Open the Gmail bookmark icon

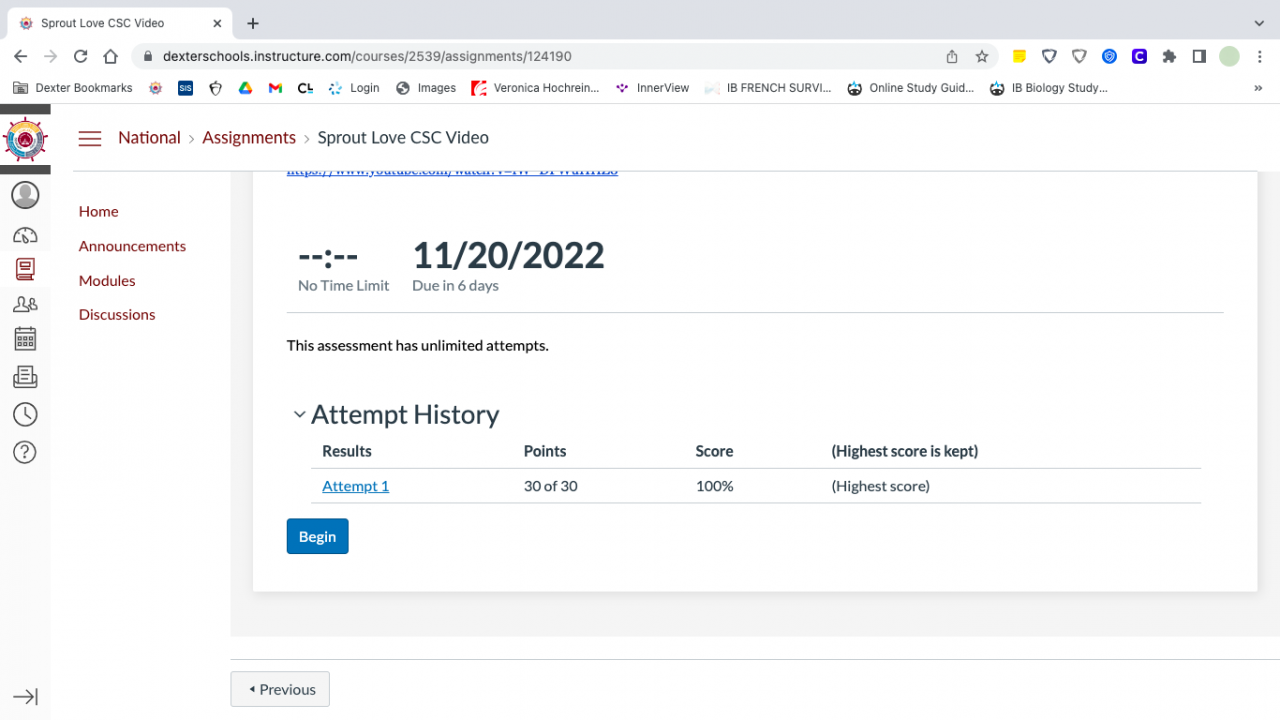point(275,88)
